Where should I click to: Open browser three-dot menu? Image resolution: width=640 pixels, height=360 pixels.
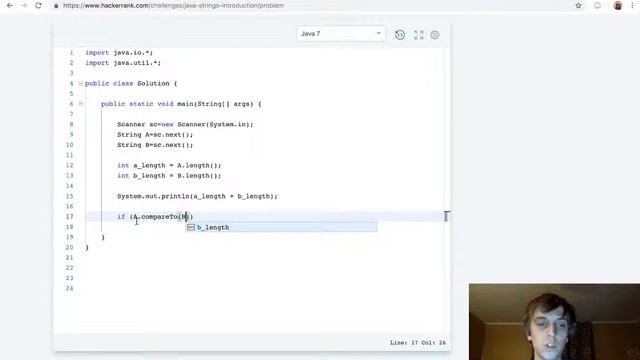click(x=633, y=6)
